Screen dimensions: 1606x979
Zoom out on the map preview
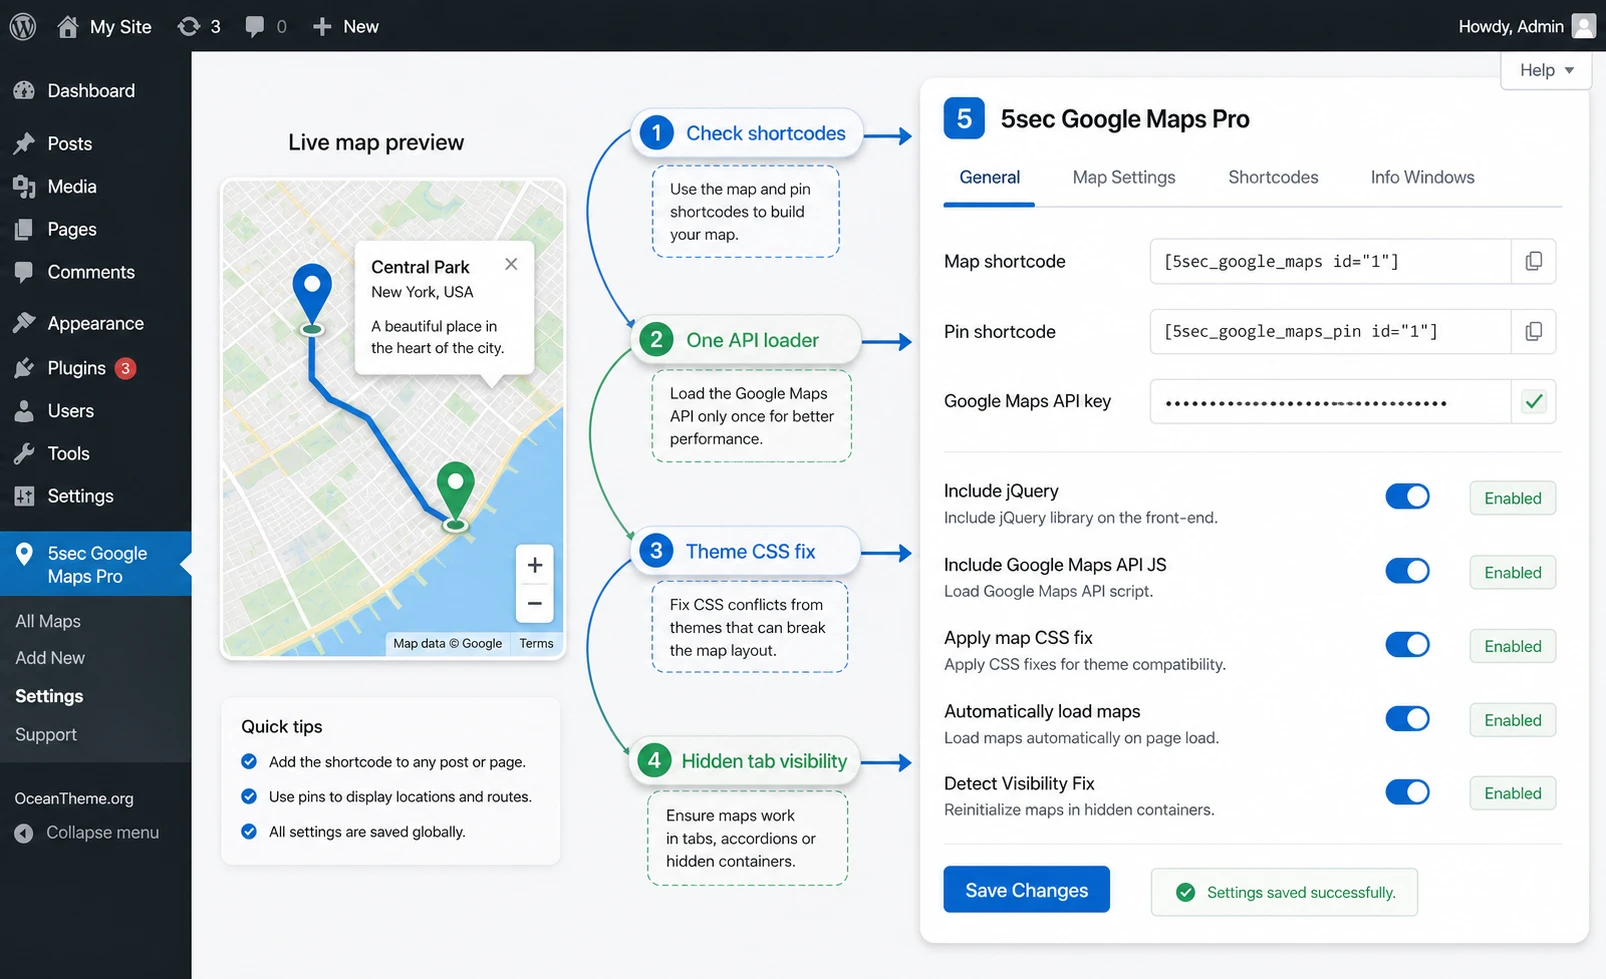[535, 603]
